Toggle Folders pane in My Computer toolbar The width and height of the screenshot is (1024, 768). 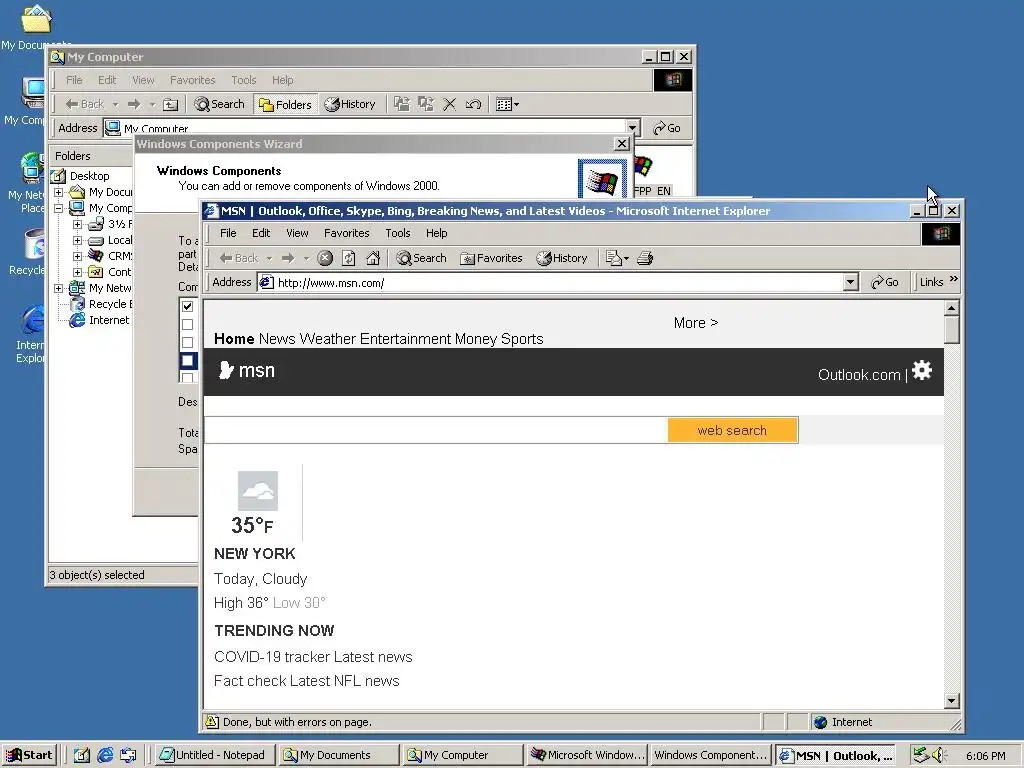(285, 104)
